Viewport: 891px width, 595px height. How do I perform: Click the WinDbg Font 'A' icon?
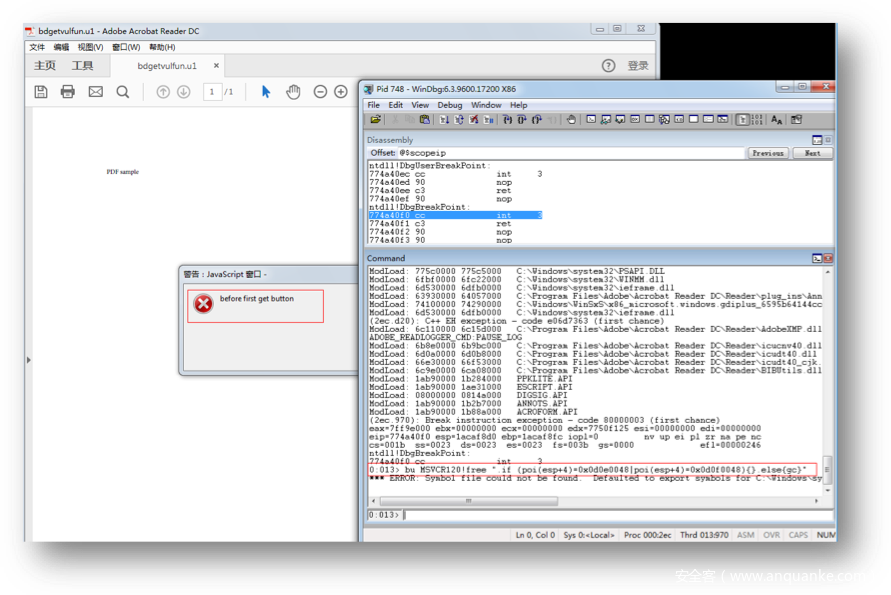pos(777,119)
